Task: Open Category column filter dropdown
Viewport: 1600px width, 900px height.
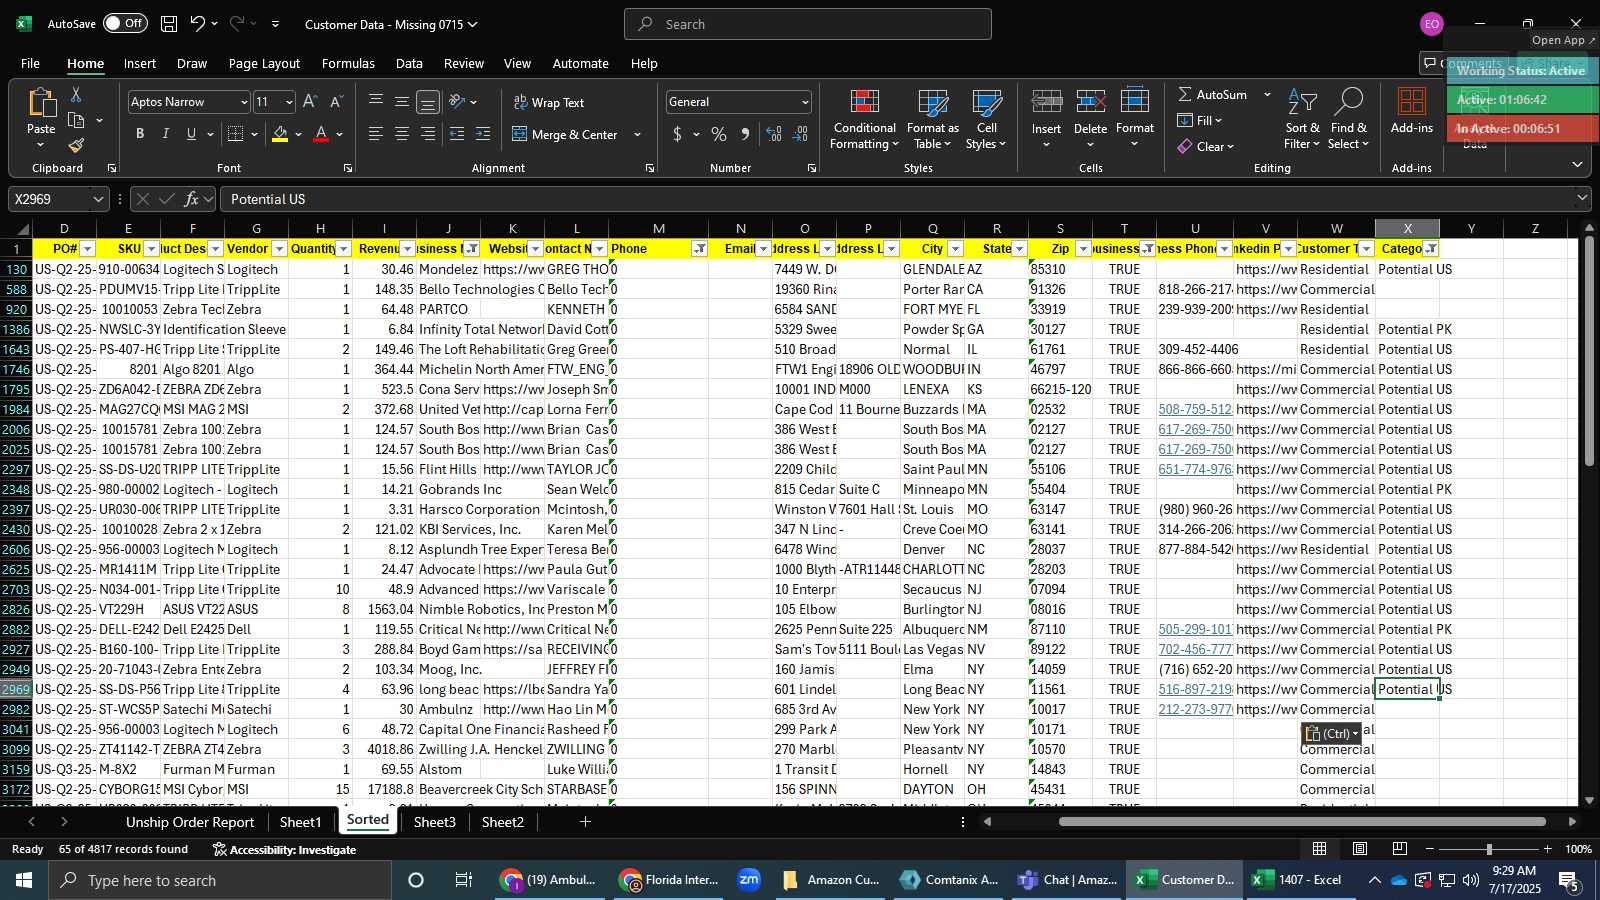Action: coord(1431,249)
